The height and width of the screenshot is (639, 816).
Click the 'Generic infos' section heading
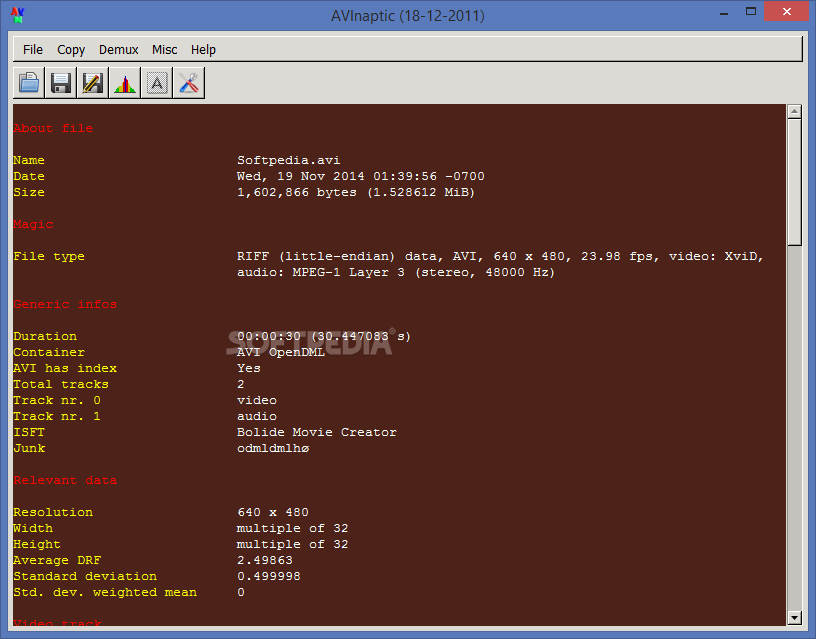click(65, 304)
